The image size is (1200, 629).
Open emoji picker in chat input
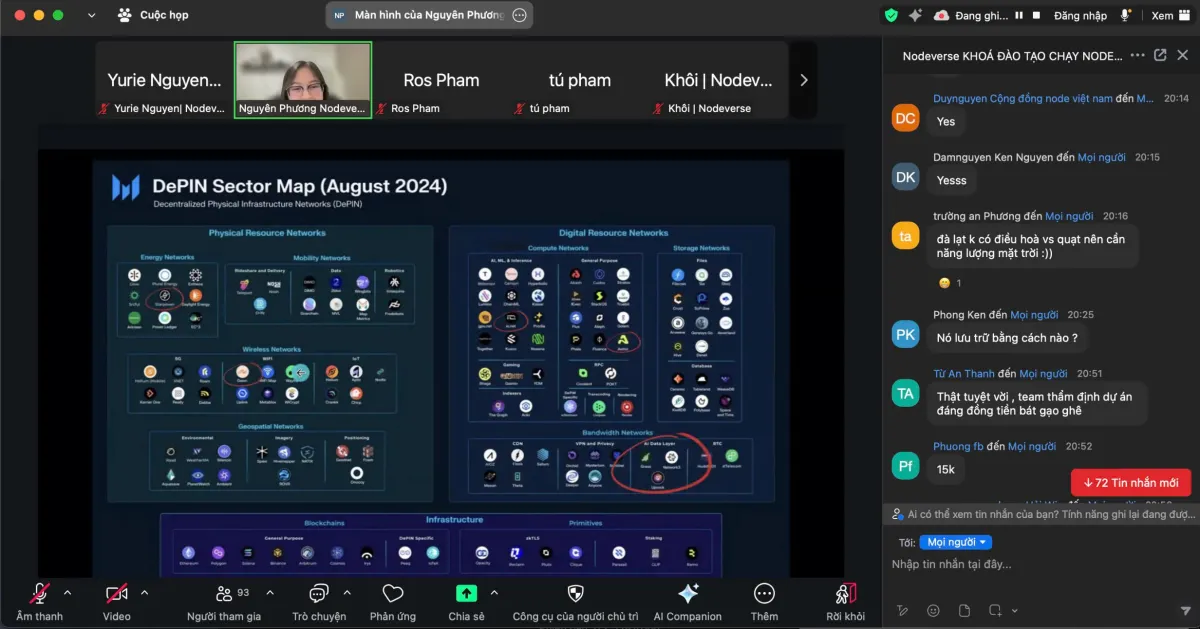tap(934, 610)
